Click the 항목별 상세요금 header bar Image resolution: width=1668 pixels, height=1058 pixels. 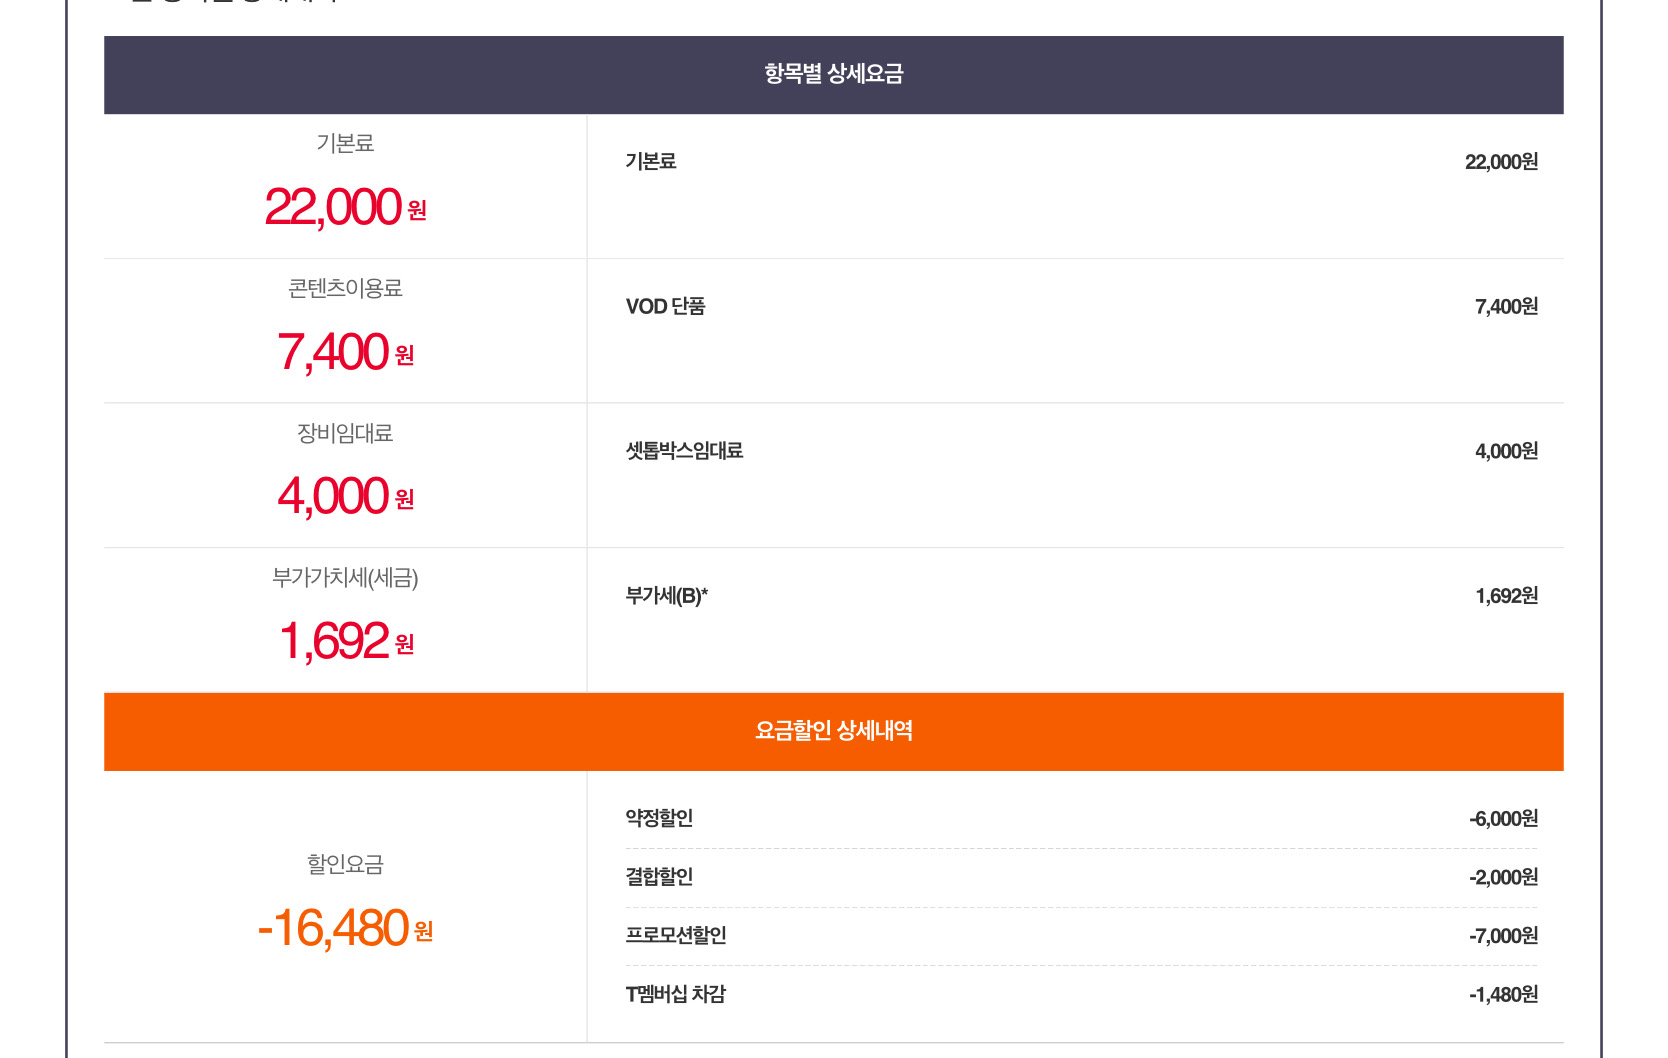coord(833,74)
